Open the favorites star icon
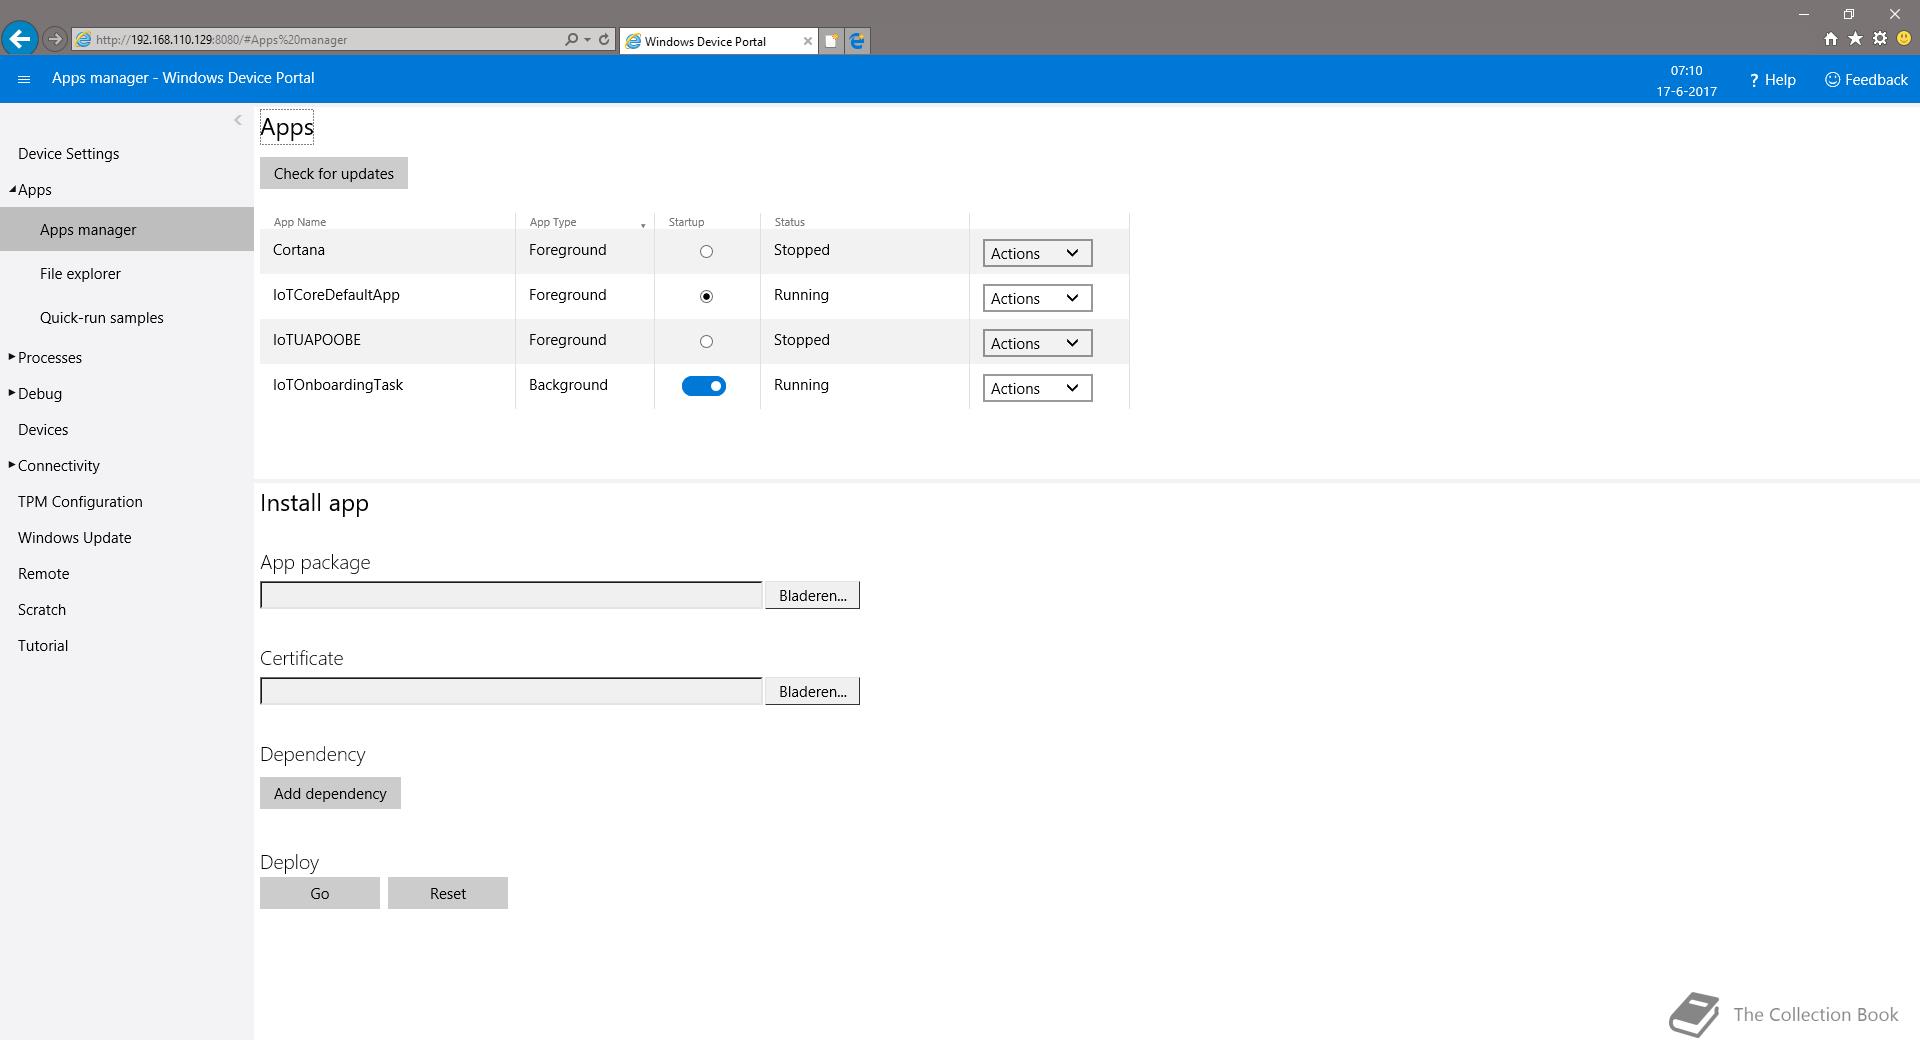Screen dimensions: 1920x1040 point(1855,39)
